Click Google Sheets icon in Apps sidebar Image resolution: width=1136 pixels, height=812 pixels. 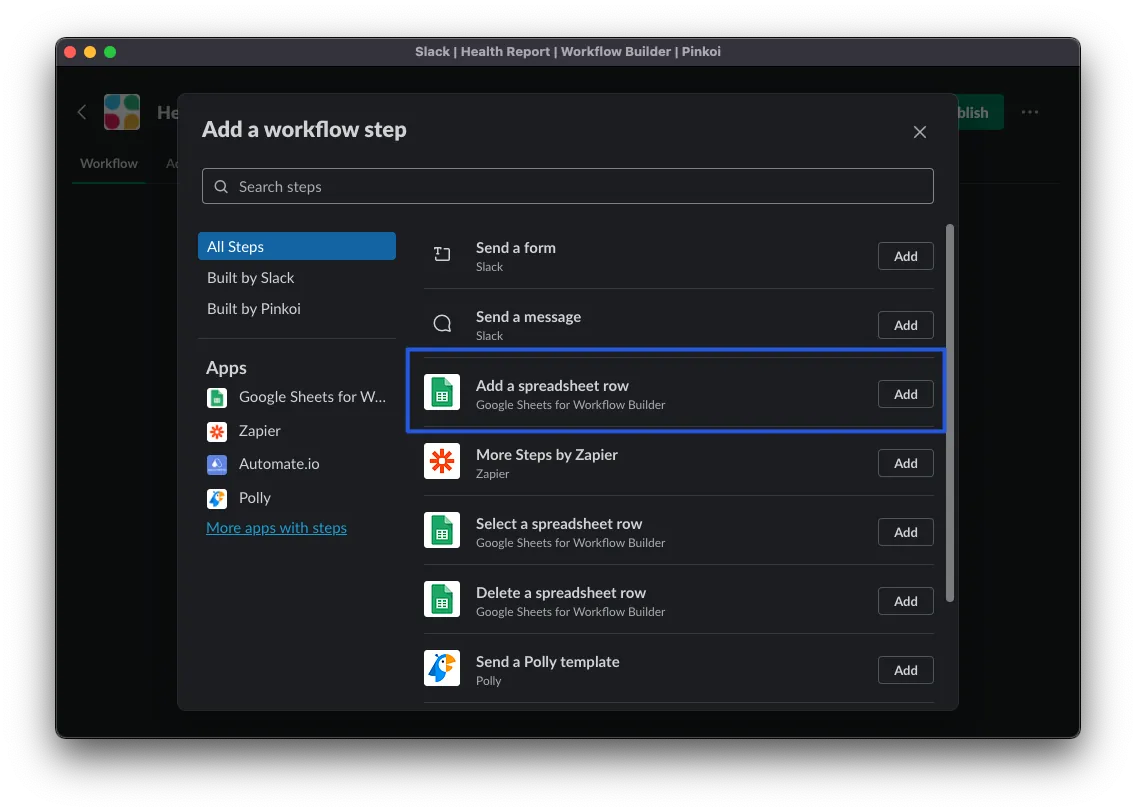click(x=217, y=397)
